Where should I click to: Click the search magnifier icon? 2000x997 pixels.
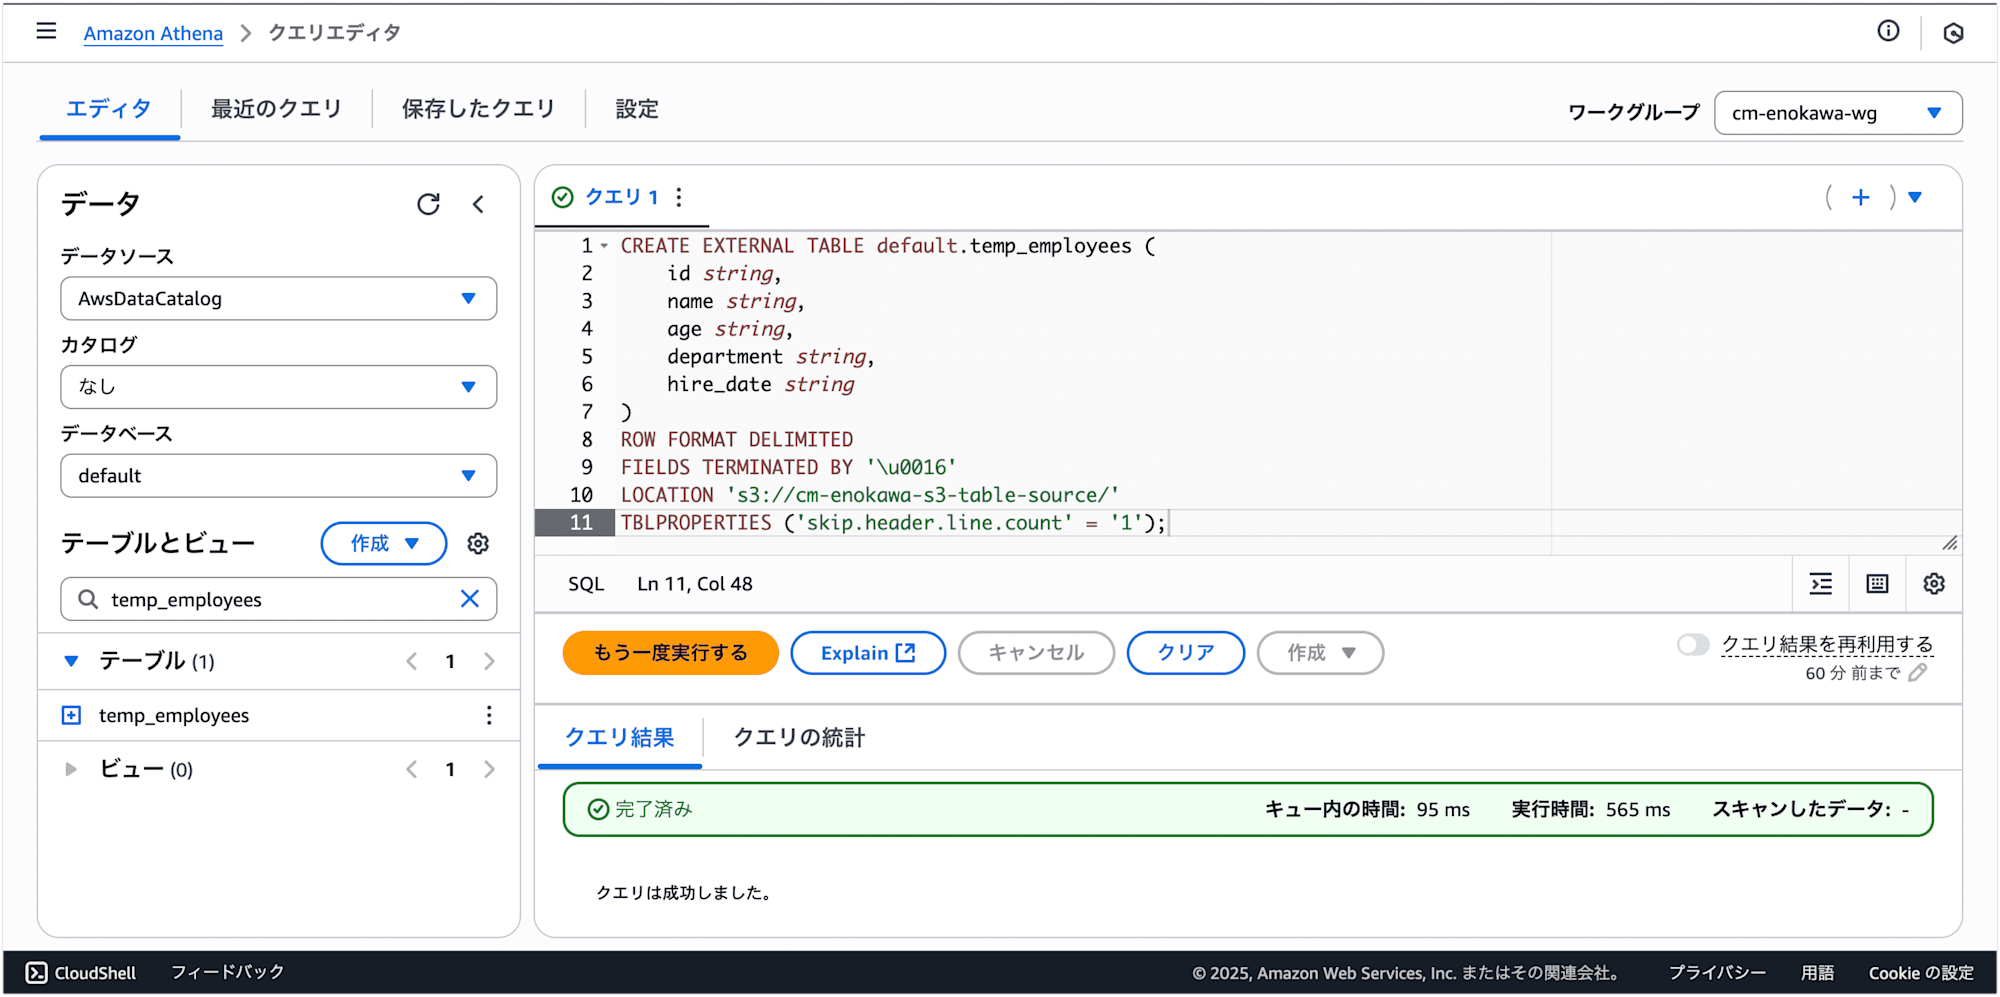[x=88, y=599]
